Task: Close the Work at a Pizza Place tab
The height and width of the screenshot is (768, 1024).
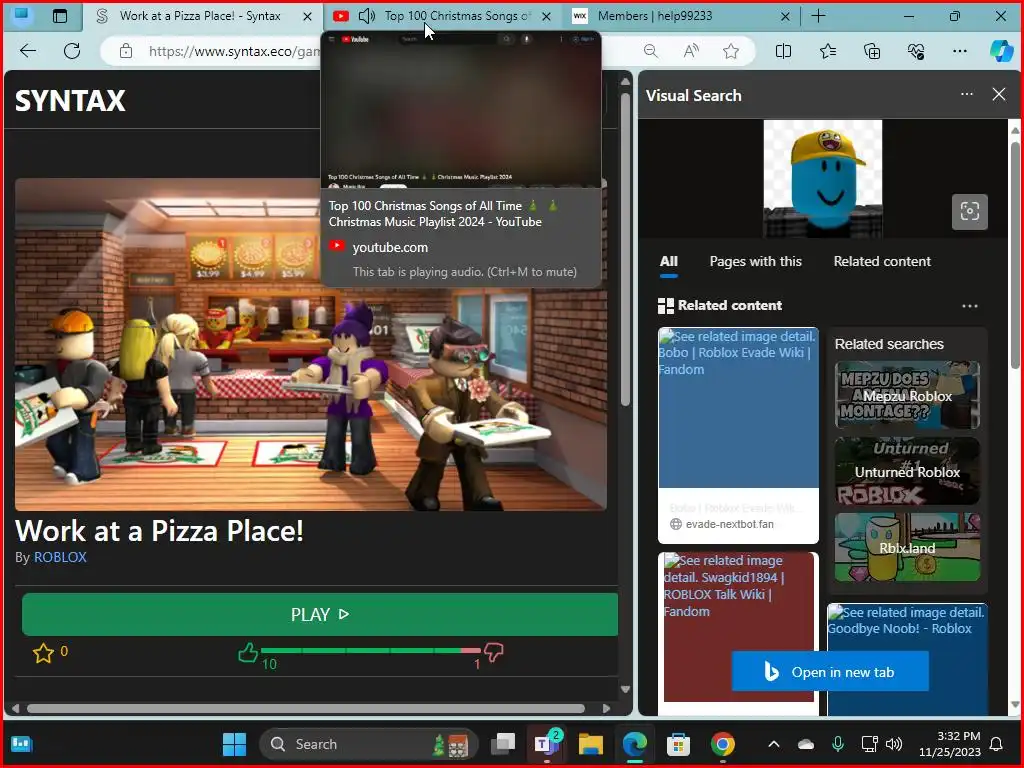Action: tap(307, 16)
